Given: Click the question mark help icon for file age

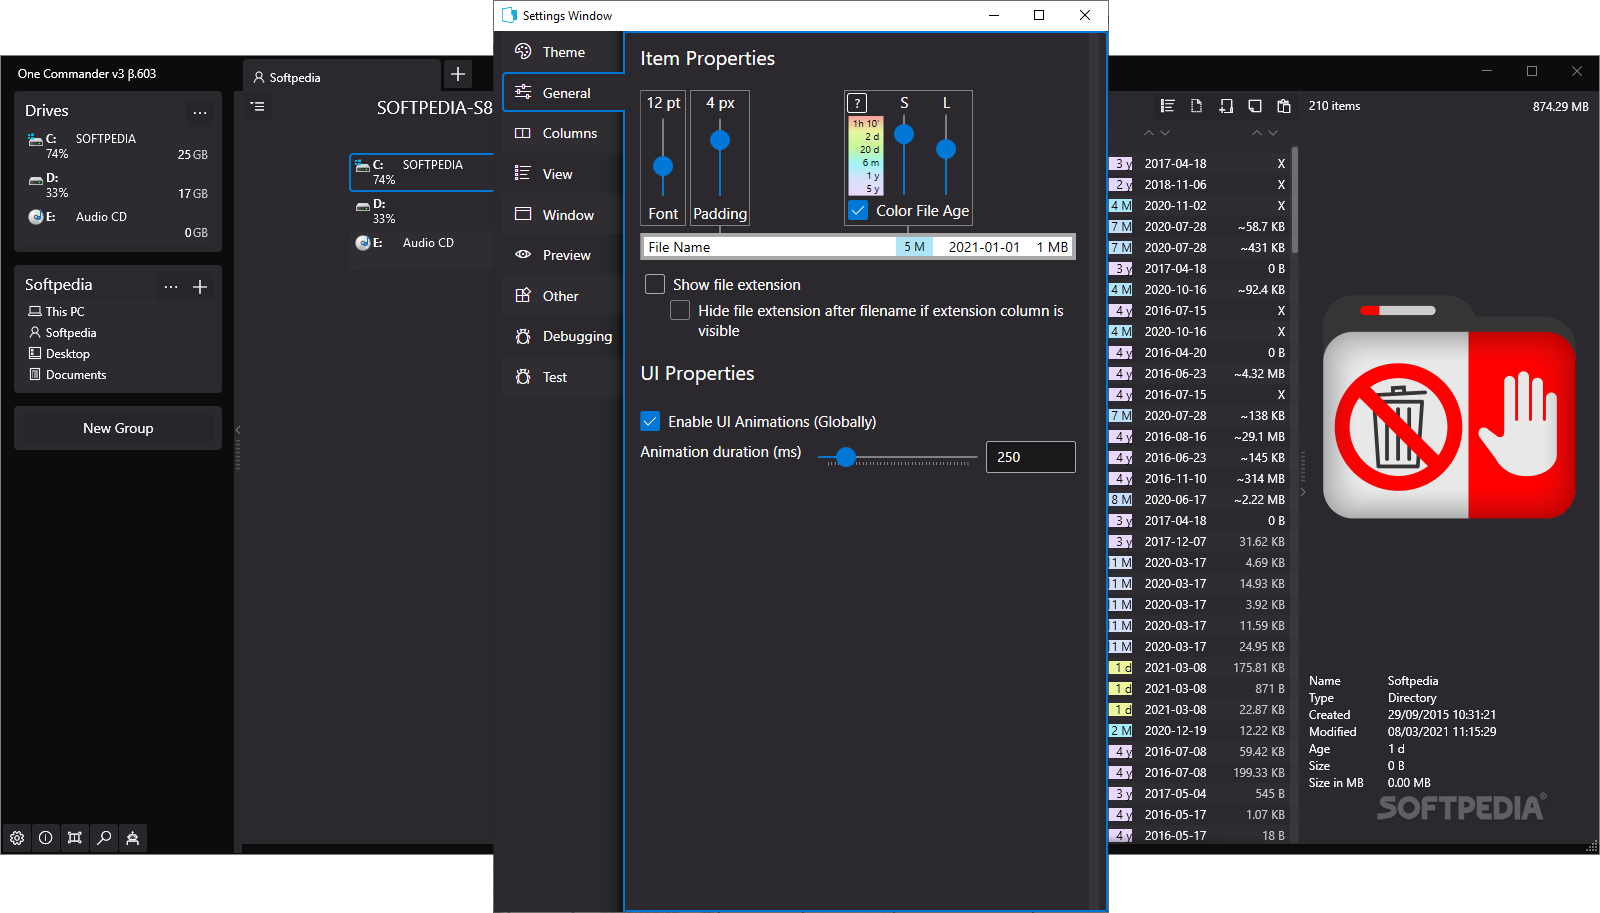Looking at the screenshot, I should [x=857, y=103].
